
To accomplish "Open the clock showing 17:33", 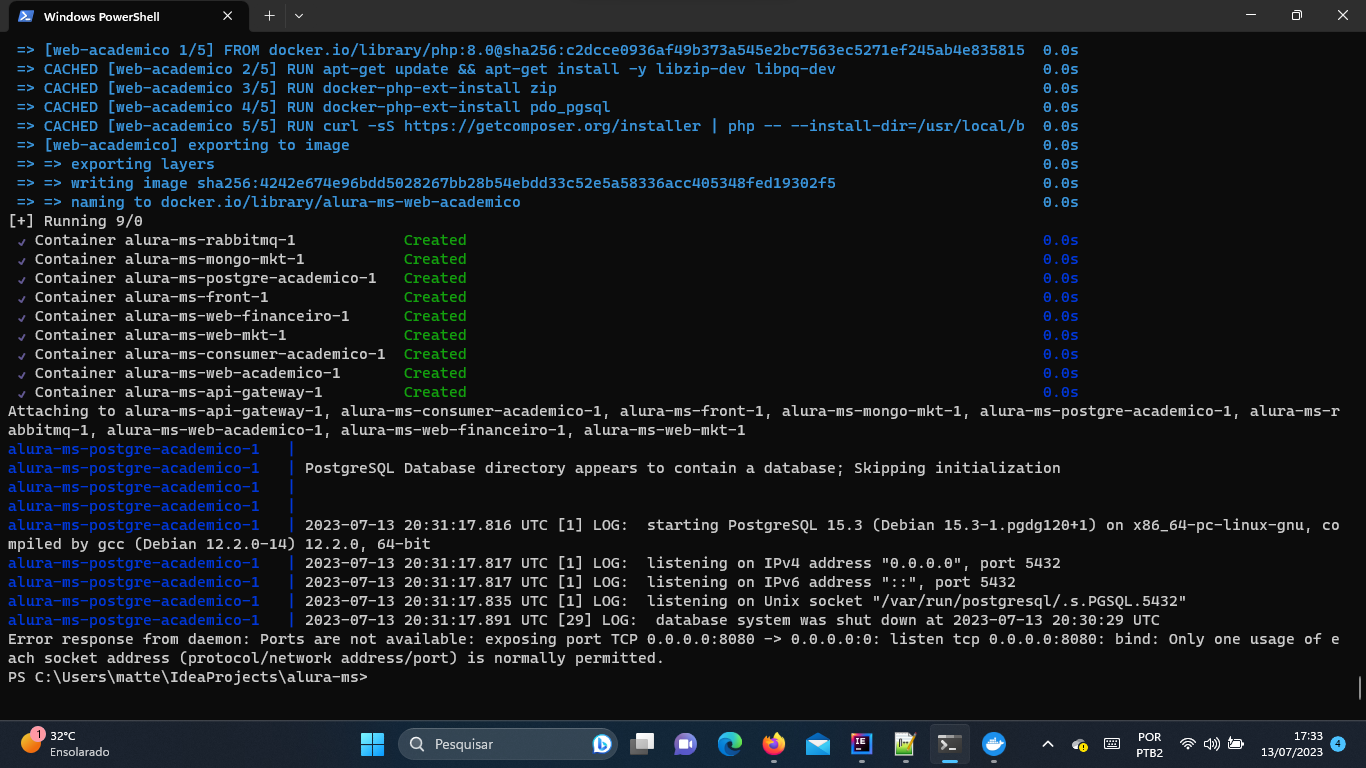I will [x=1292, y=744].
